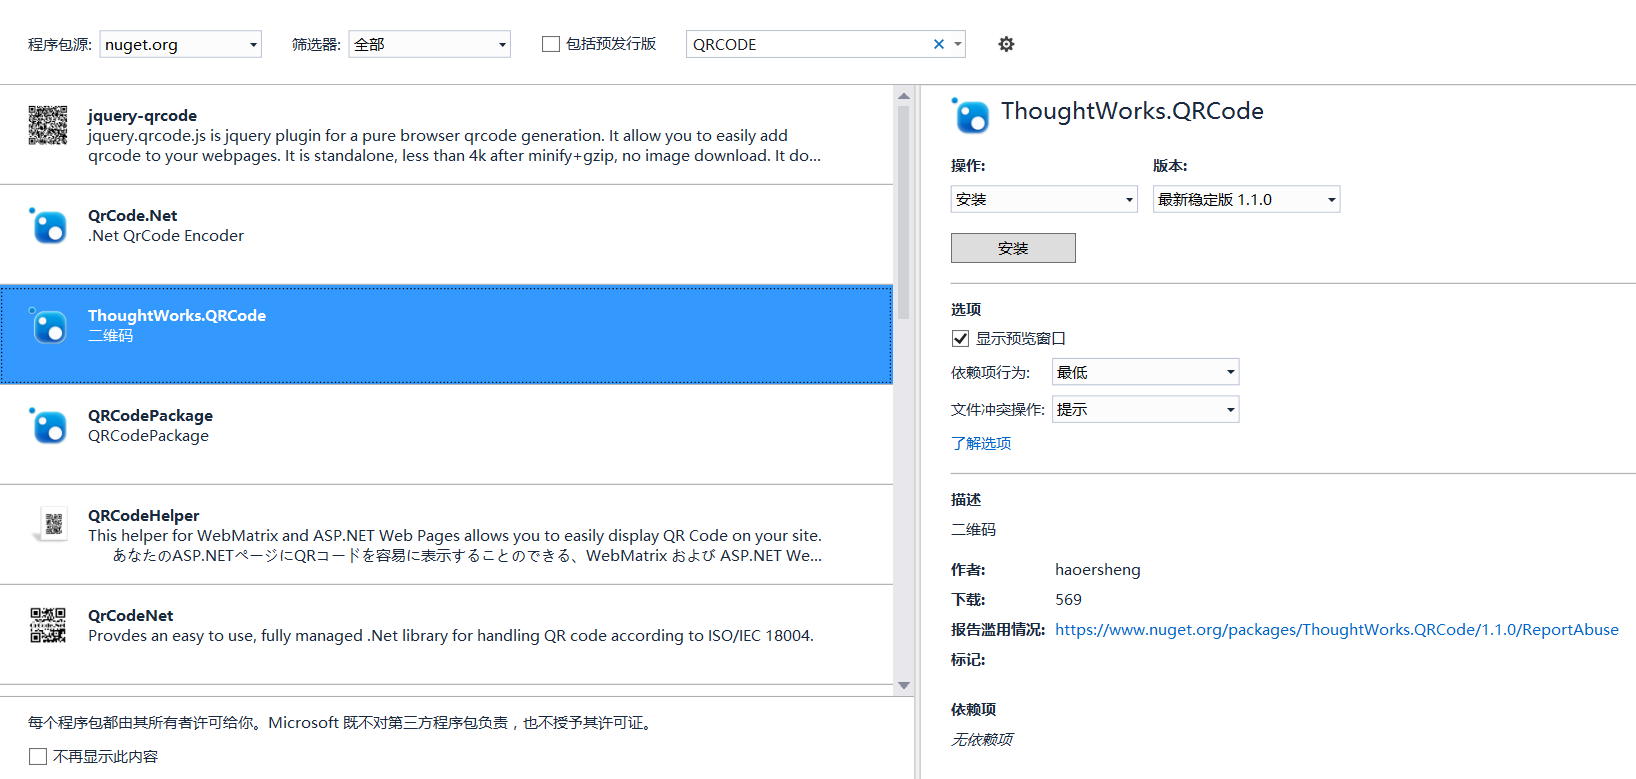Click the ThoughtWorks.QRCode icon in details pane
The width and height of the screenshot is (1636, 779).
[x=970, y=115]
